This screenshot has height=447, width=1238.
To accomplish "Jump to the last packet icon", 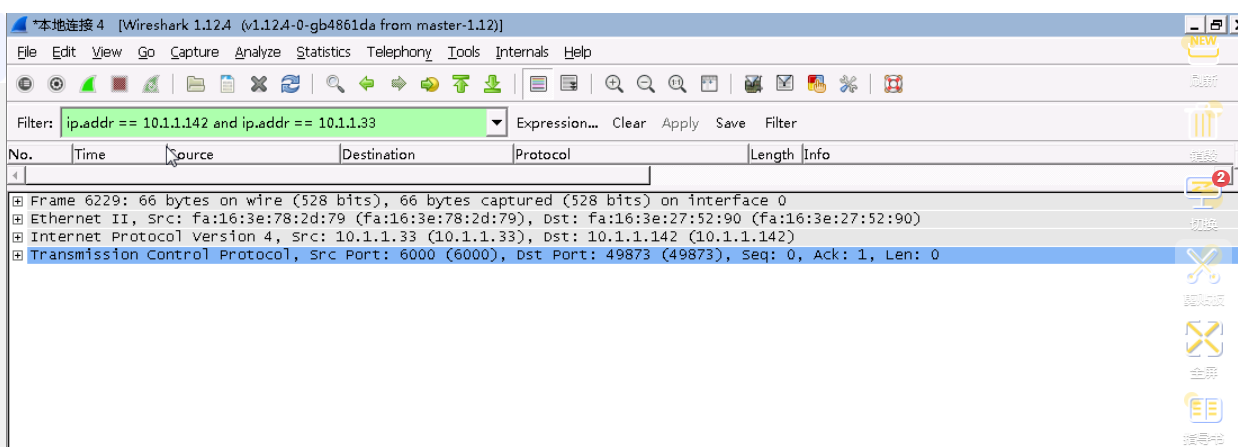I will pos(492,85).
